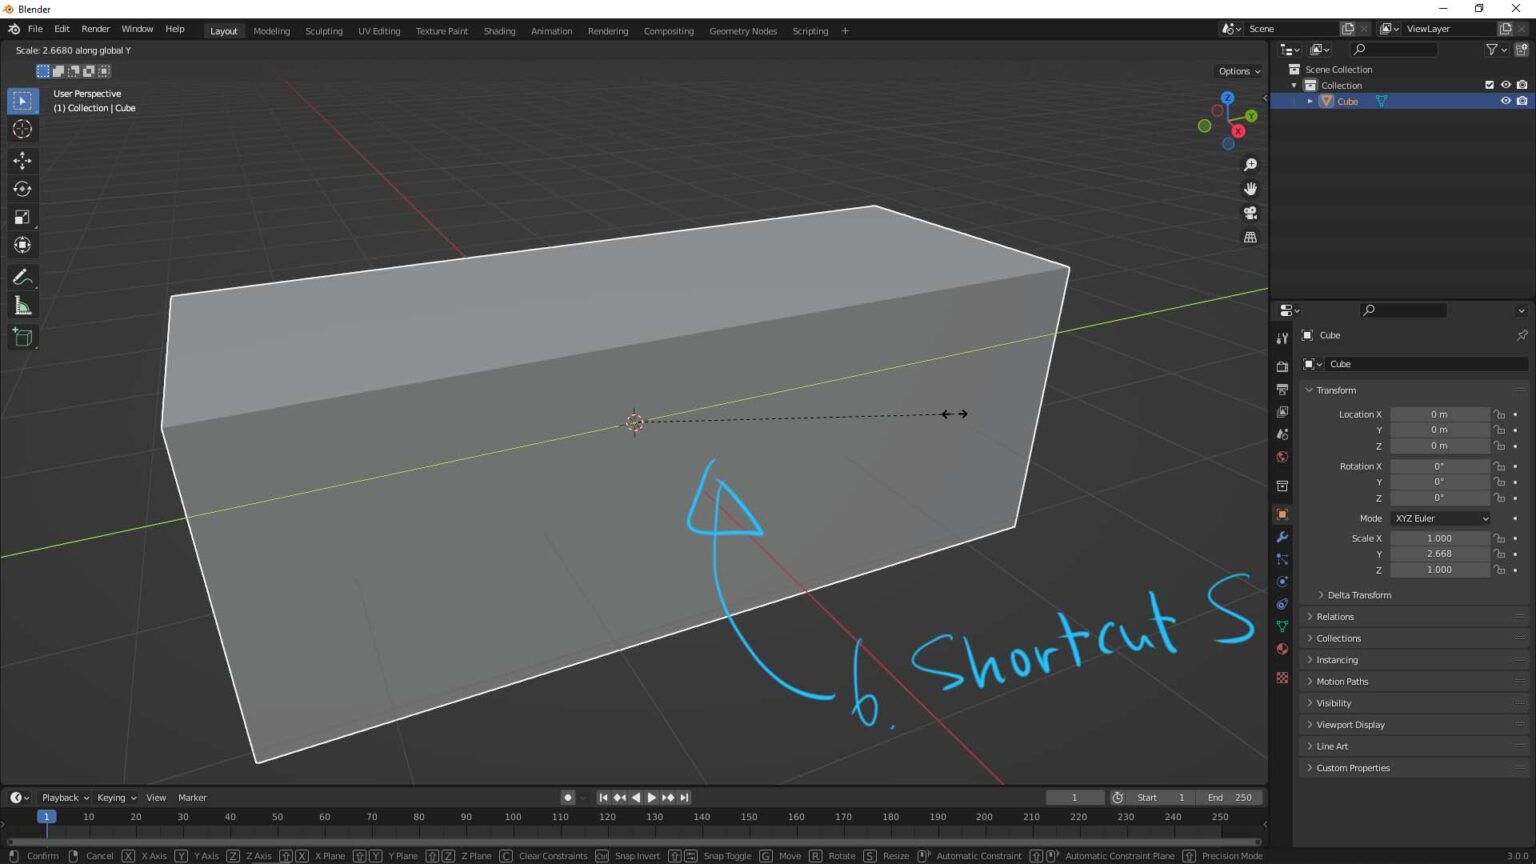The image size is (1536, 864).
Task: Select the Annotate pencil tool
Action: pyautogui.click(x=22, y=277)
